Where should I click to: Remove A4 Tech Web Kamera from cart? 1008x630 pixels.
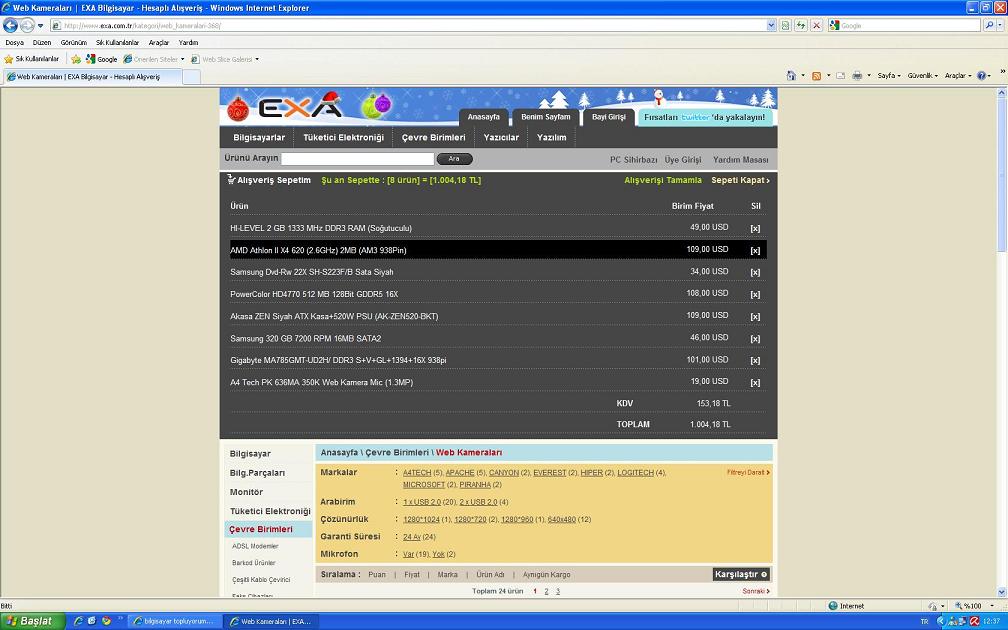click(x=755, y=382)
